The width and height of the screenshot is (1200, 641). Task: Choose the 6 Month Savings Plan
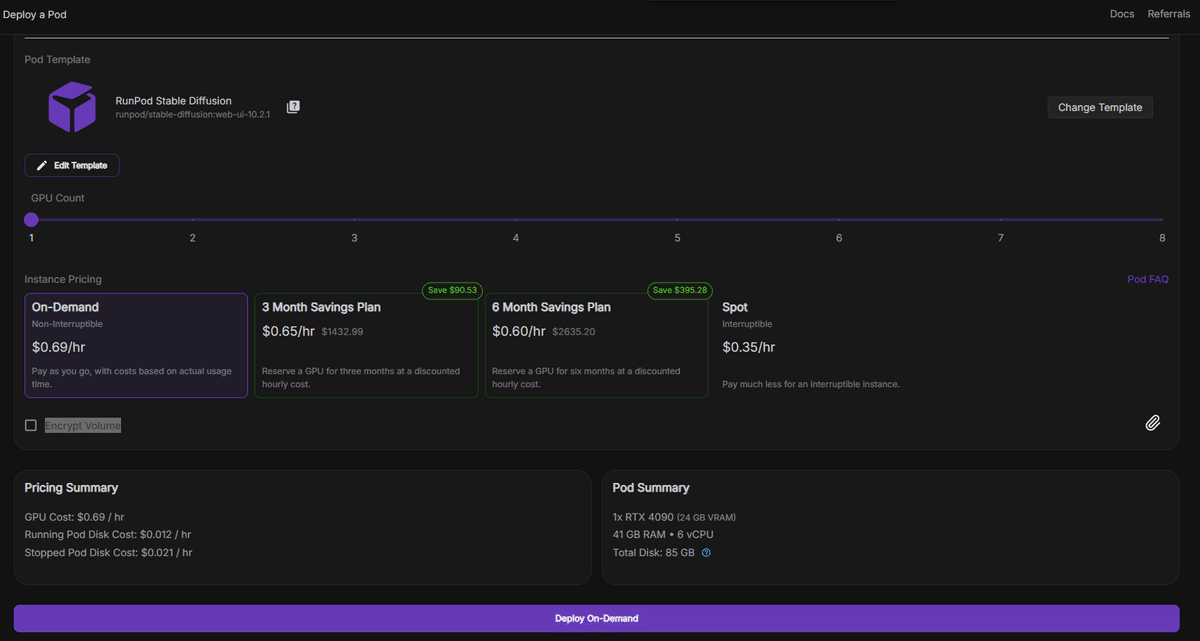(x=596, y=345)
